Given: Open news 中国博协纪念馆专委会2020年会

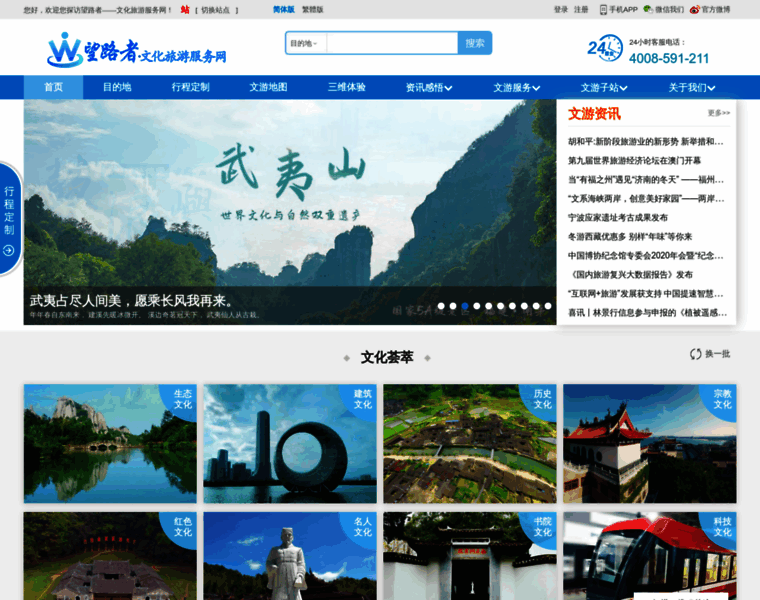Looking at the screenshot, I should click(x=646, y=255).
